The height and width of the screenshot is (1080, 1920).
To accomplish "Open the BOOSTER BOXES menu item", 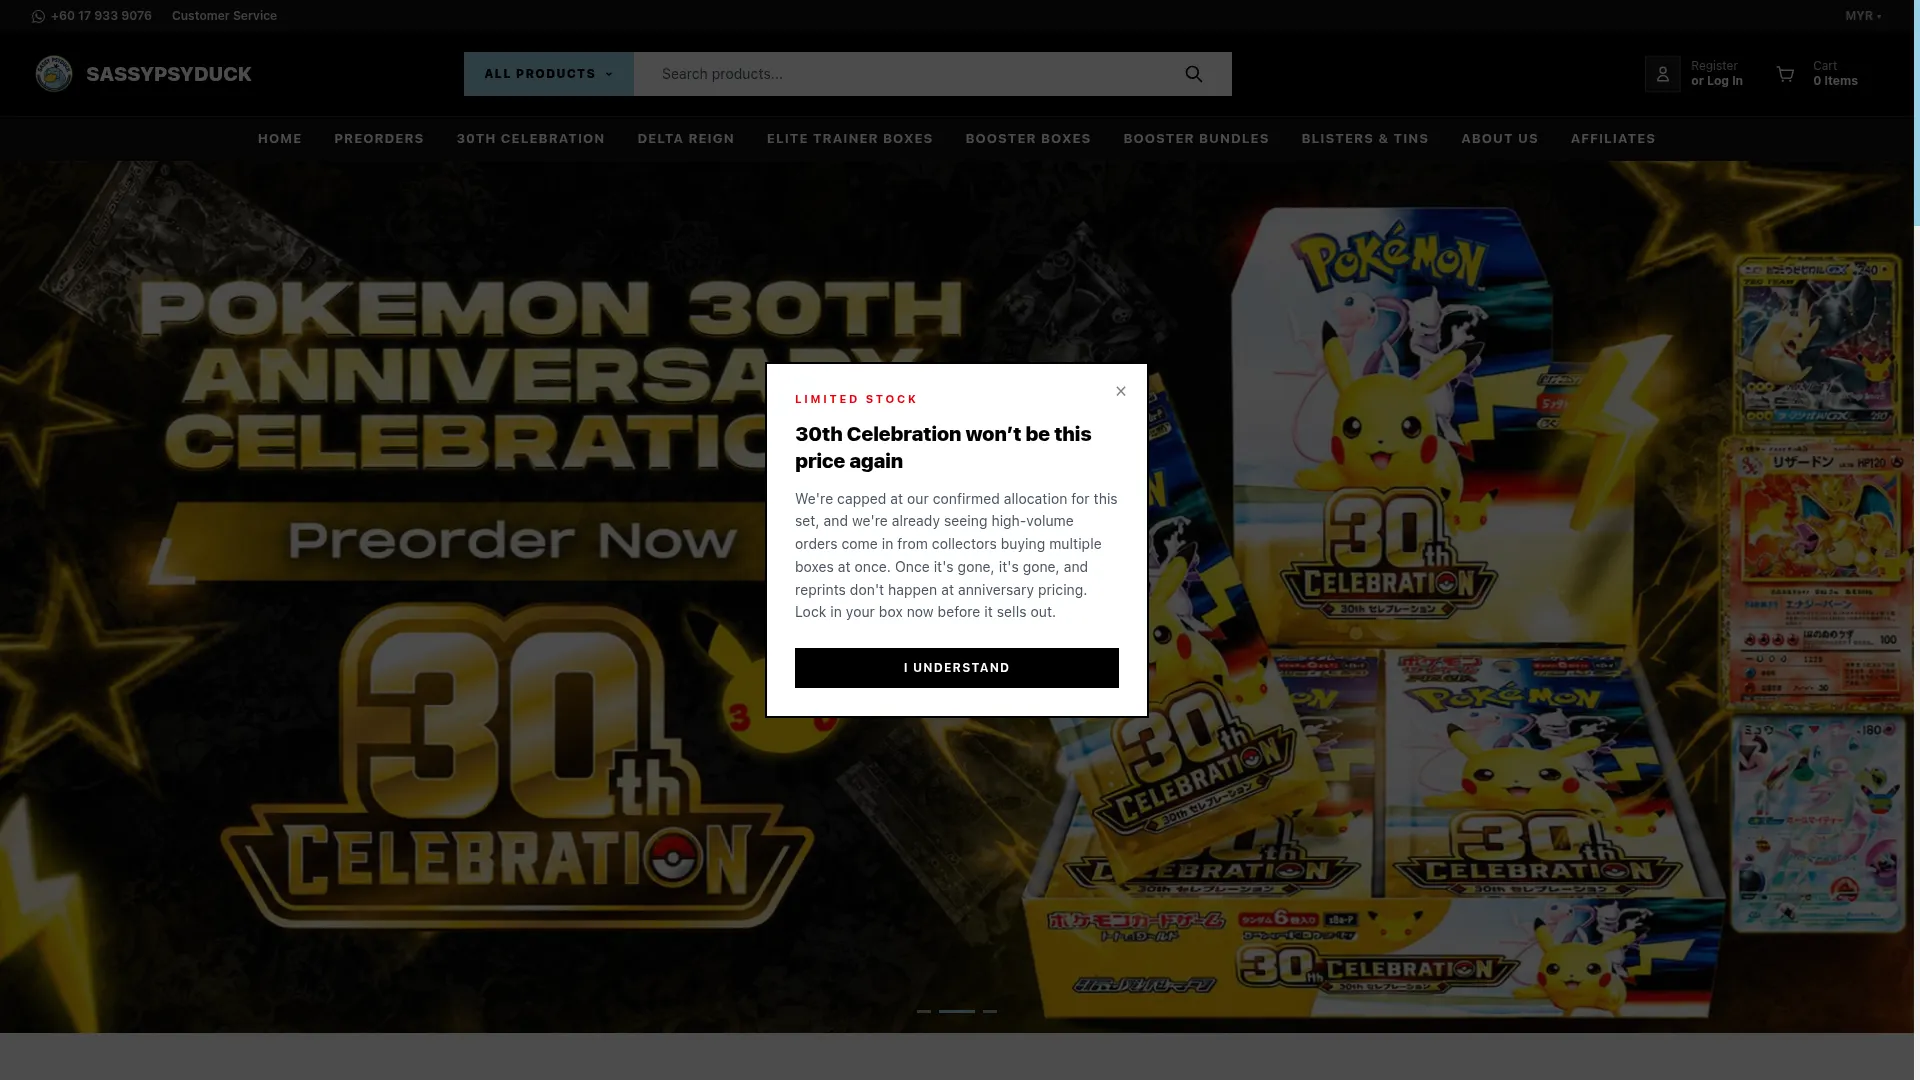I will coord(1028,139).
